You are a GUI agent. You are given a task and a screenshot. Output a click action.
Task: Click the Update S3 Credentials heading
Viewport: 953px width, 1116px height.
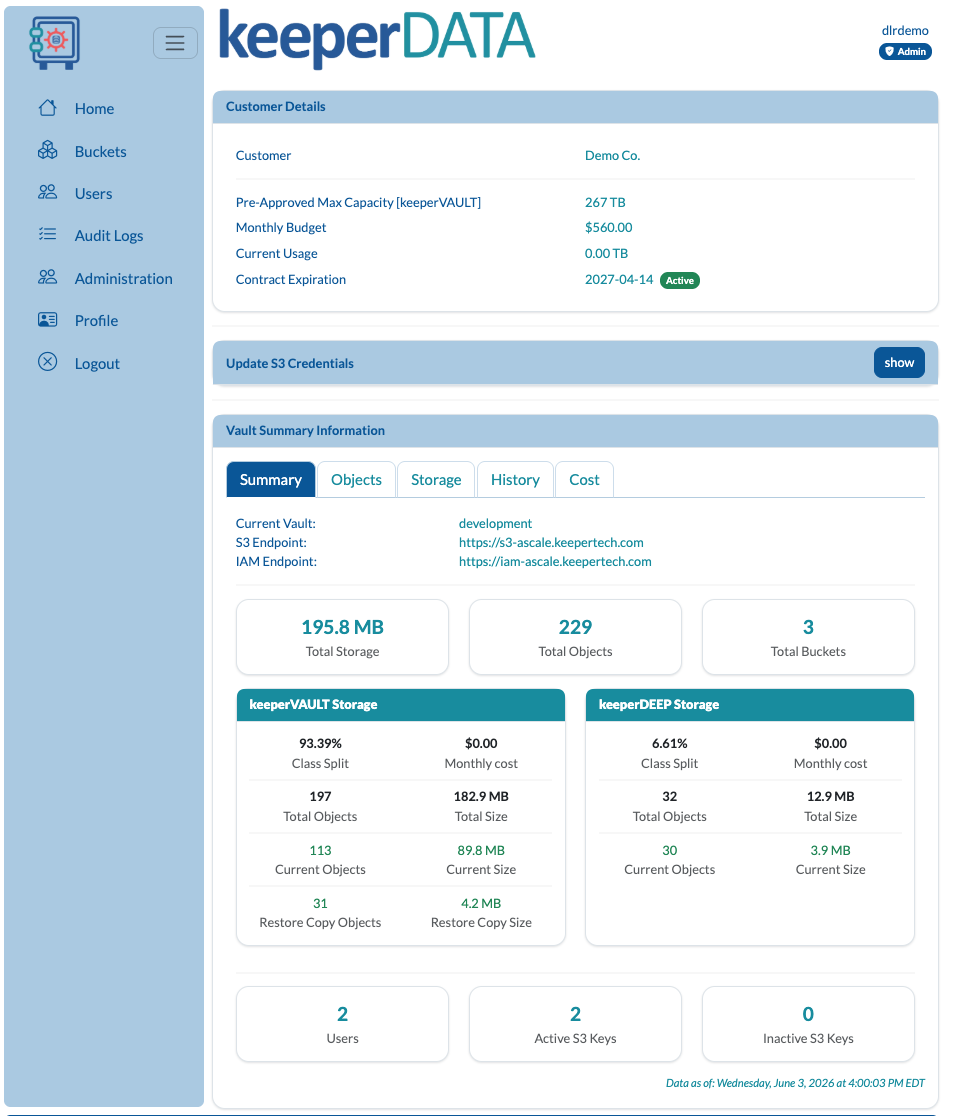(290, 363)
